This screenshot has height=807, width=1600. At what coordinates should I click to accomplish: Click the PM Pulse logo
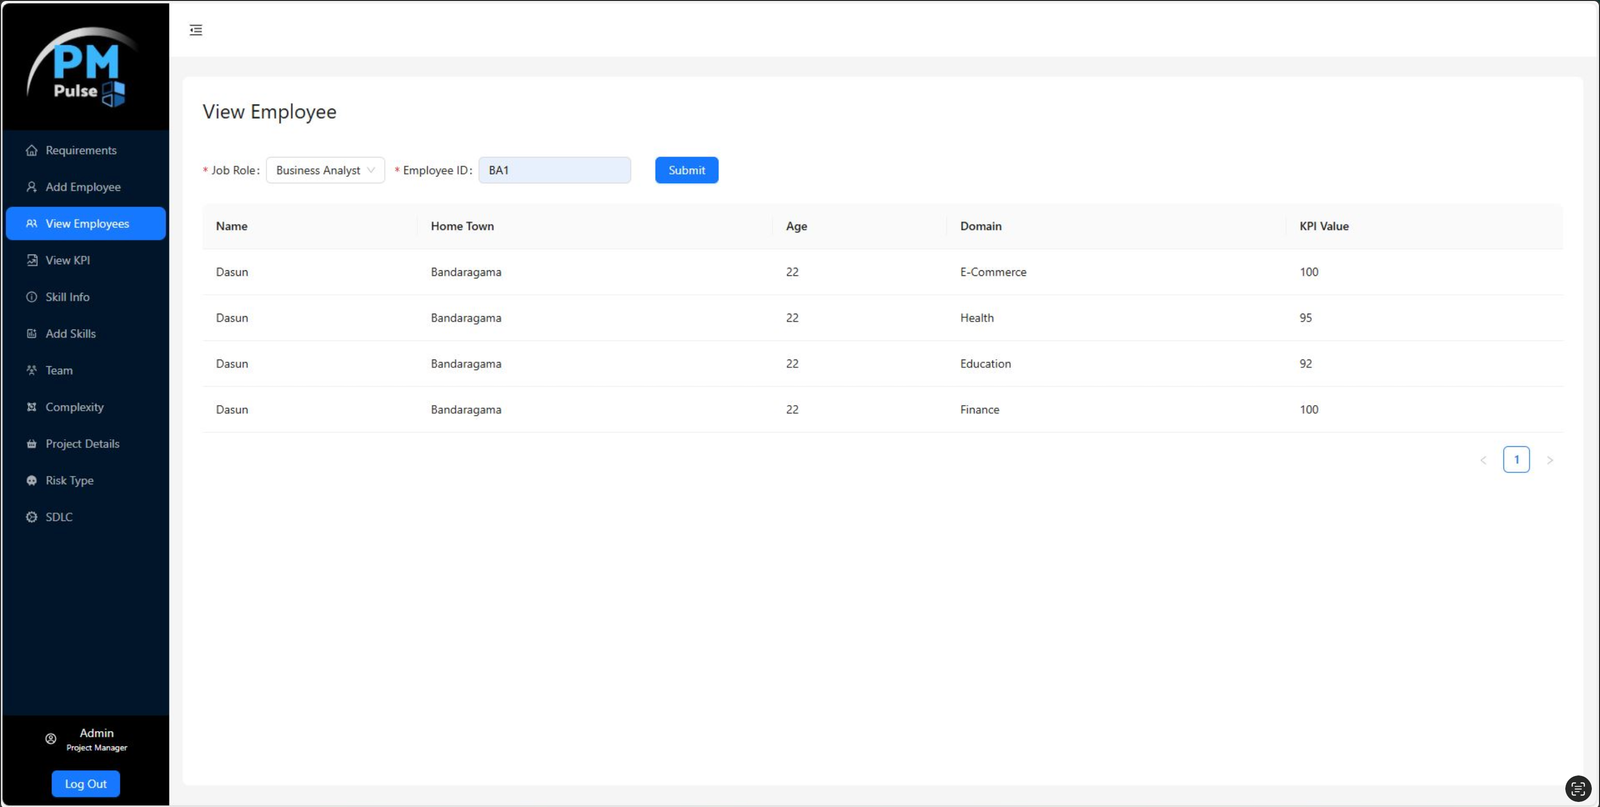(85, 68)
